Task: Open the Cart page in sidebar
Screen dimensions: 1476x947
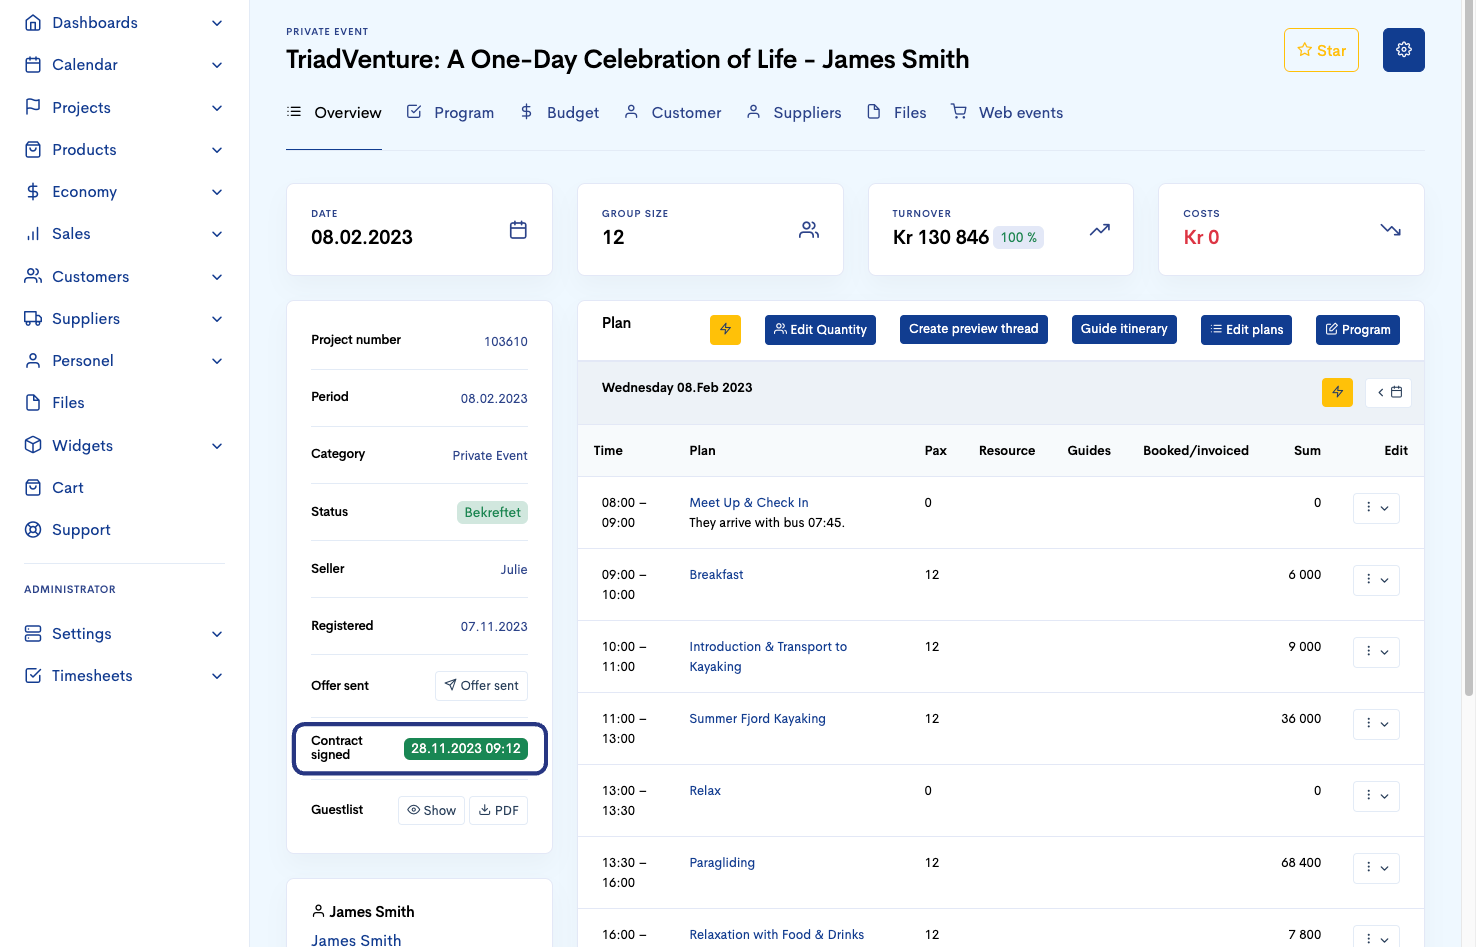Action: [67, 488]
